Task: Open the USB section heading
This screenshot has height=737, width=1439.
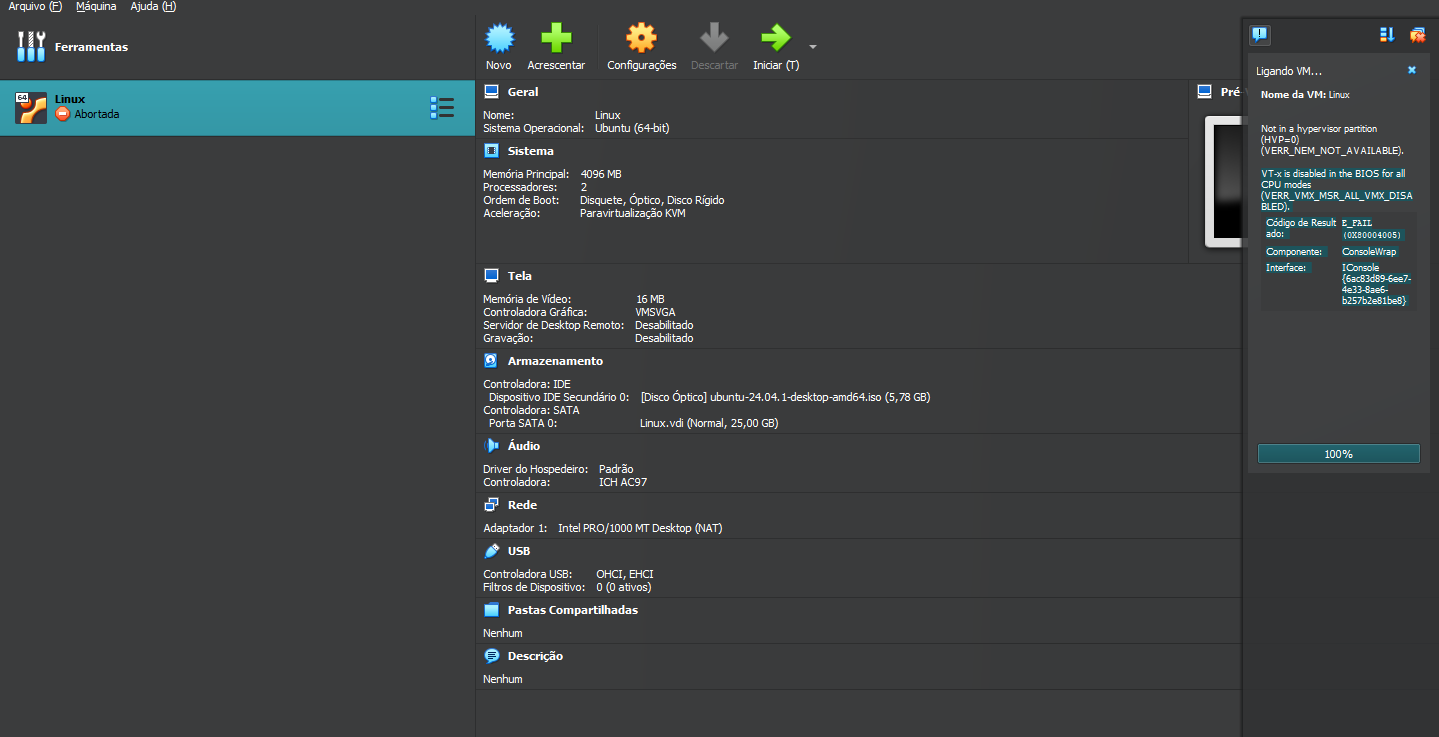Action: pos(519,551)
